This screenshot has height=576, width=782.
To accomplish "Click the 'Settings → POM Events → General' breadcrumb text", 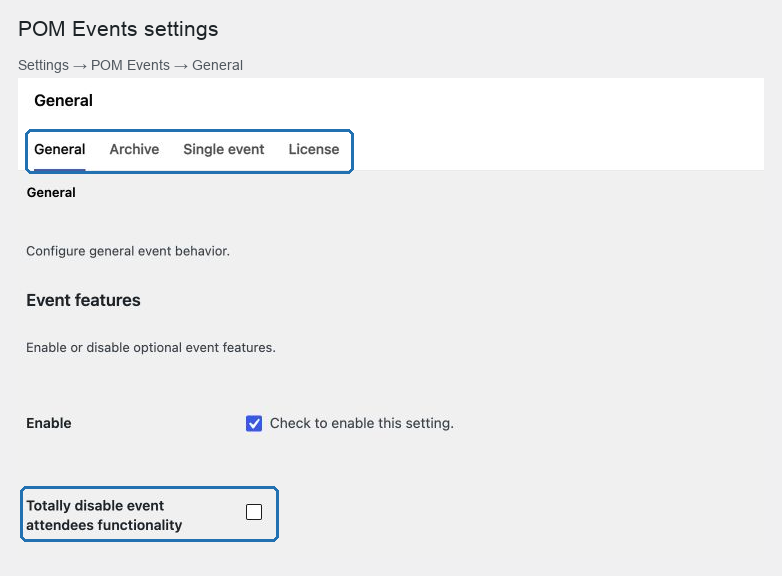I will click(x=131, y=65).
